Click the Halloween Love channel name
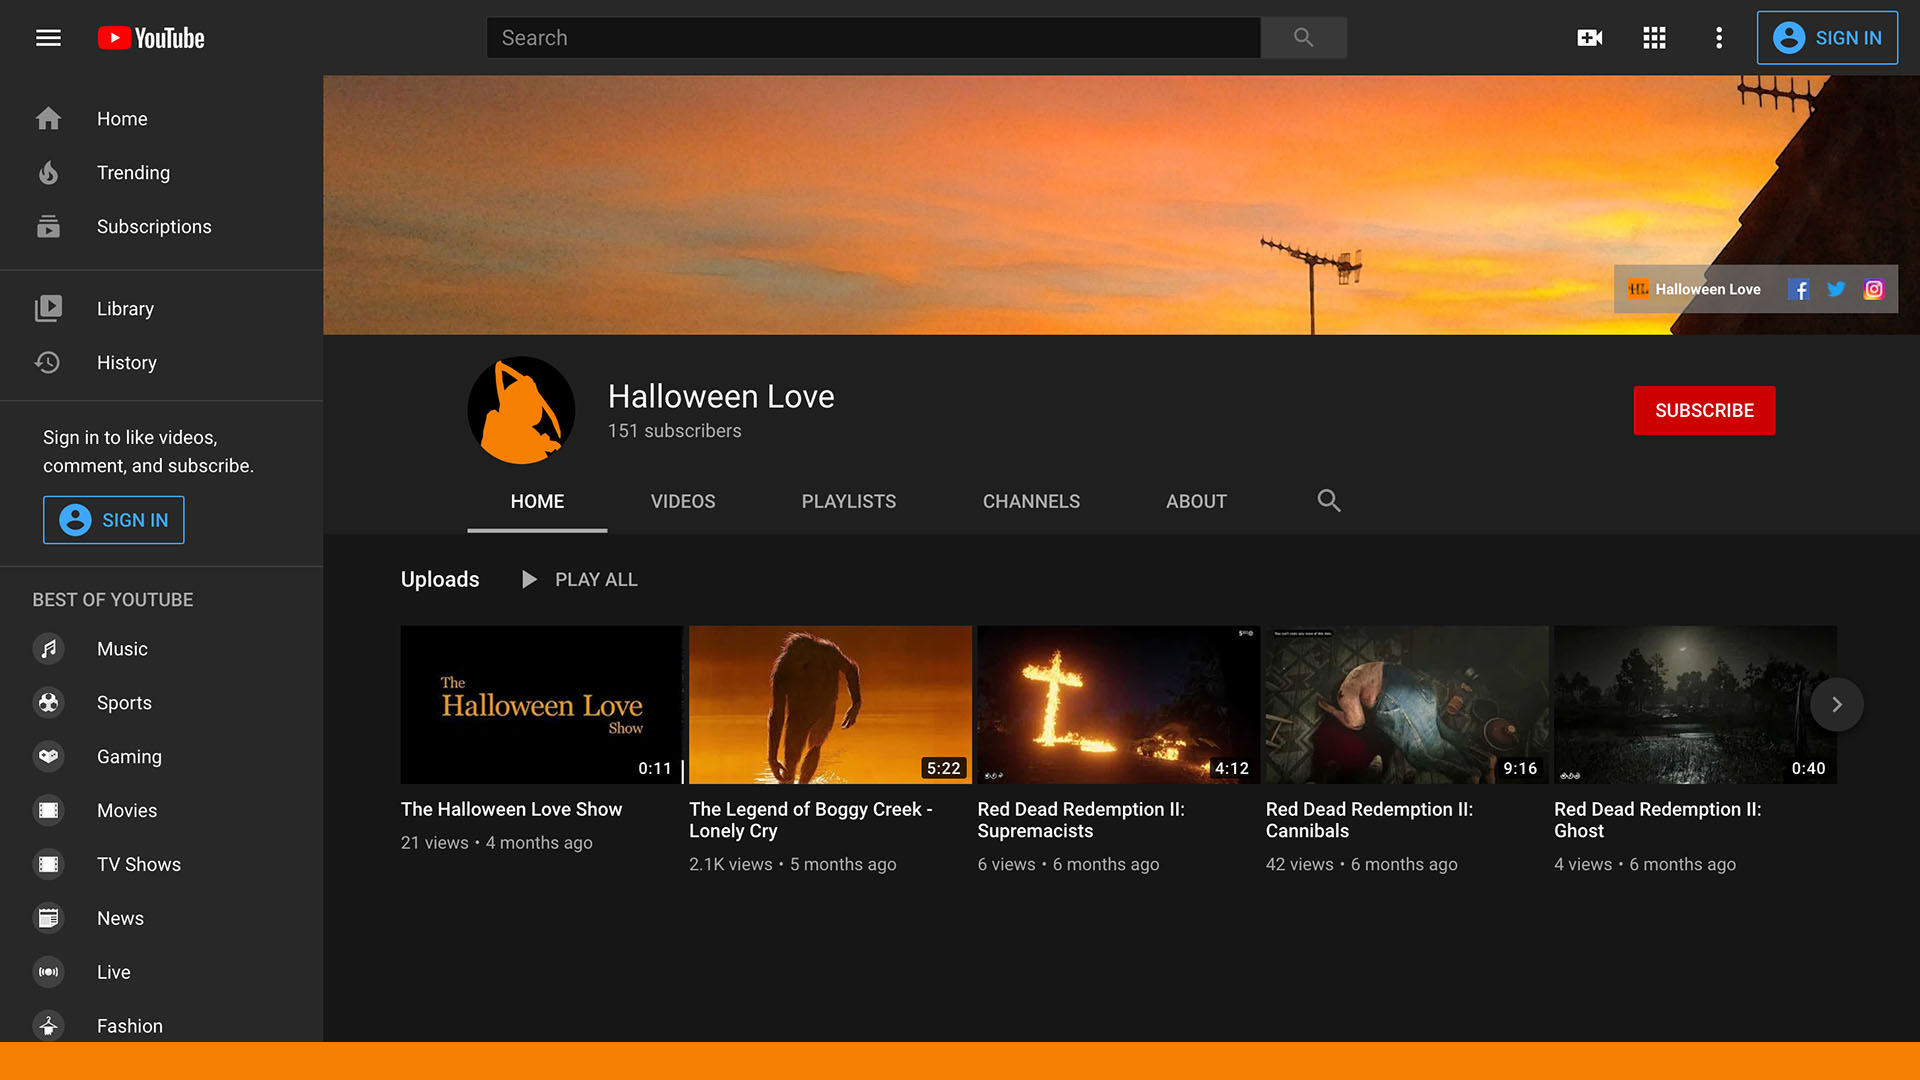This screenshot has width=1920, height=1080. (721, 397)
